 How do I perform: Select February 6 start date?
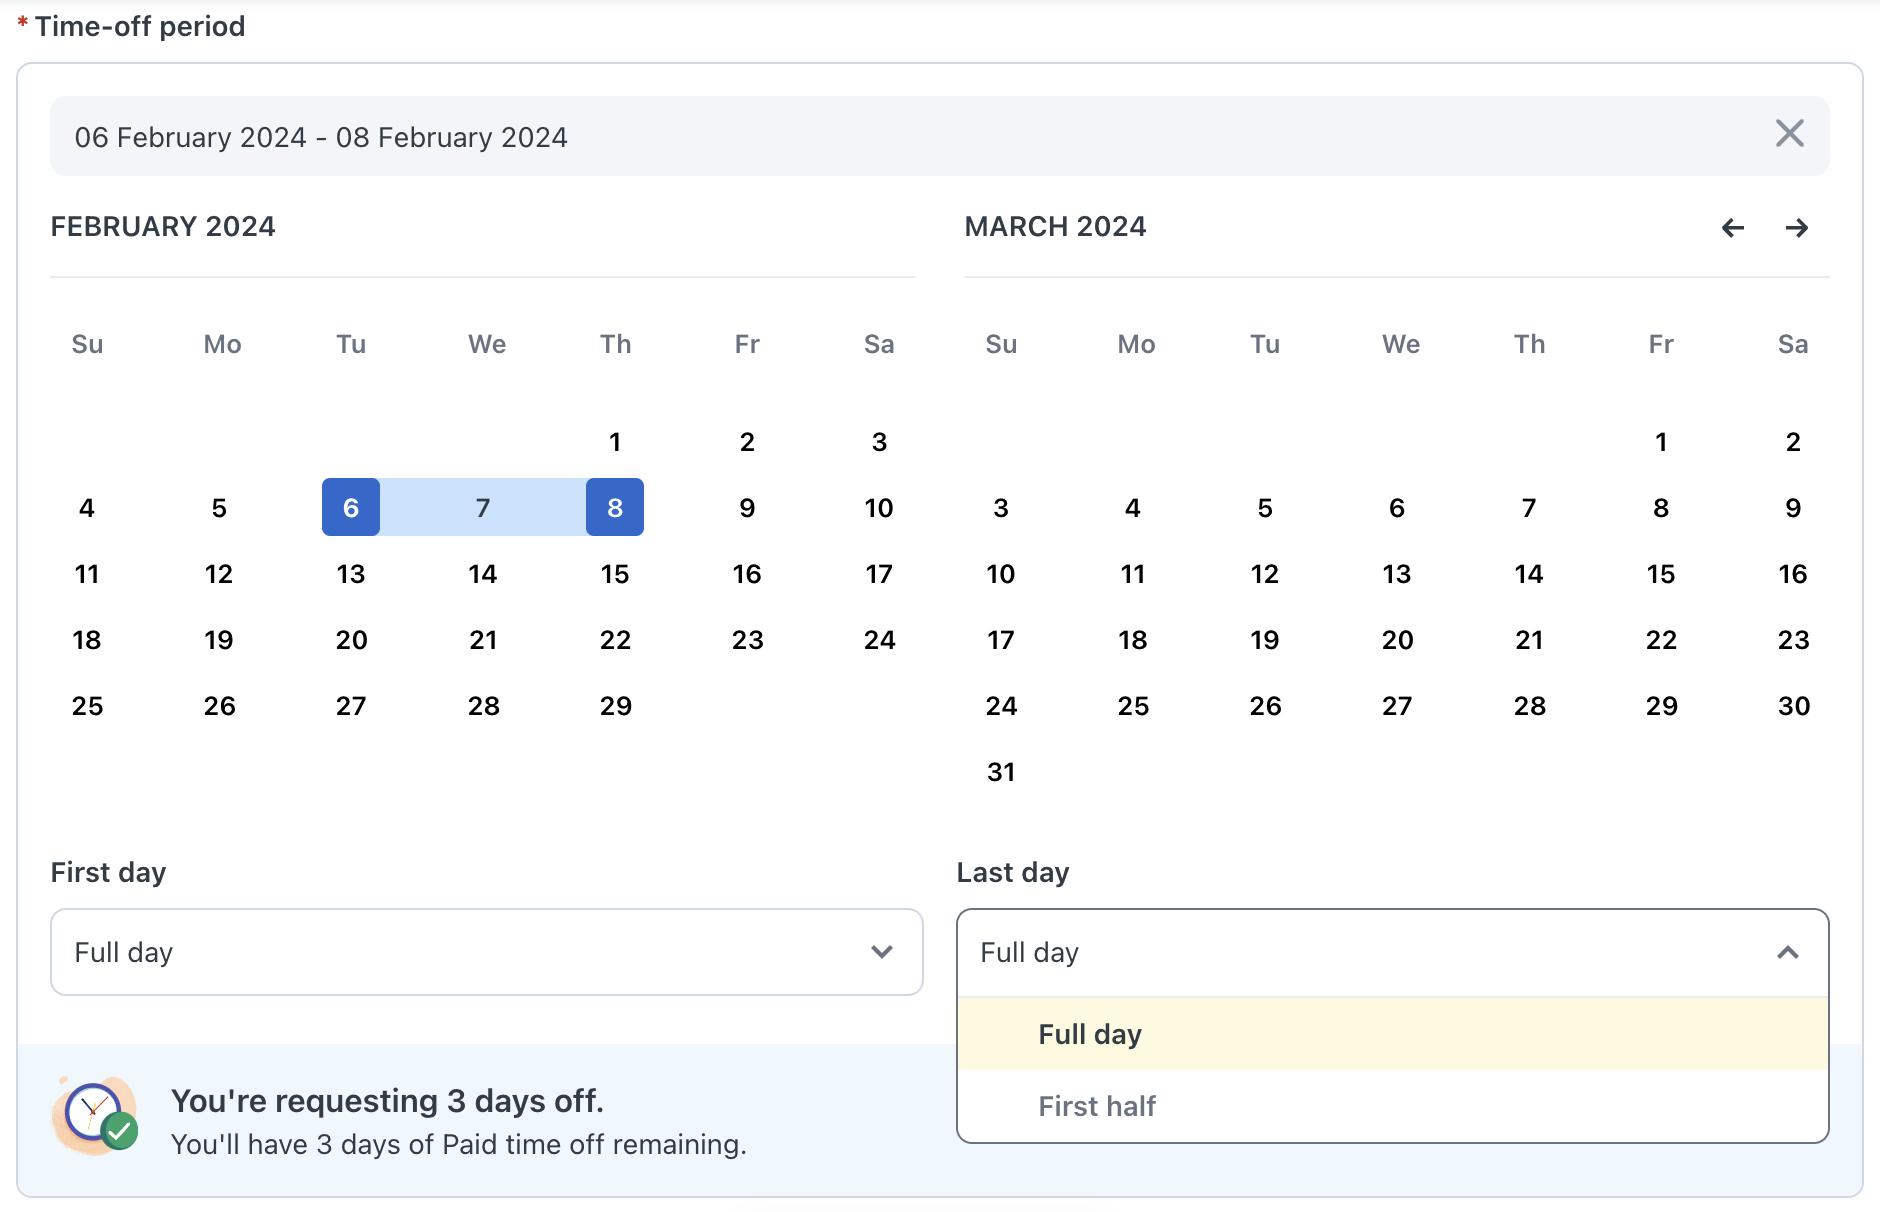pyautogui.click(x=351, y=507)
